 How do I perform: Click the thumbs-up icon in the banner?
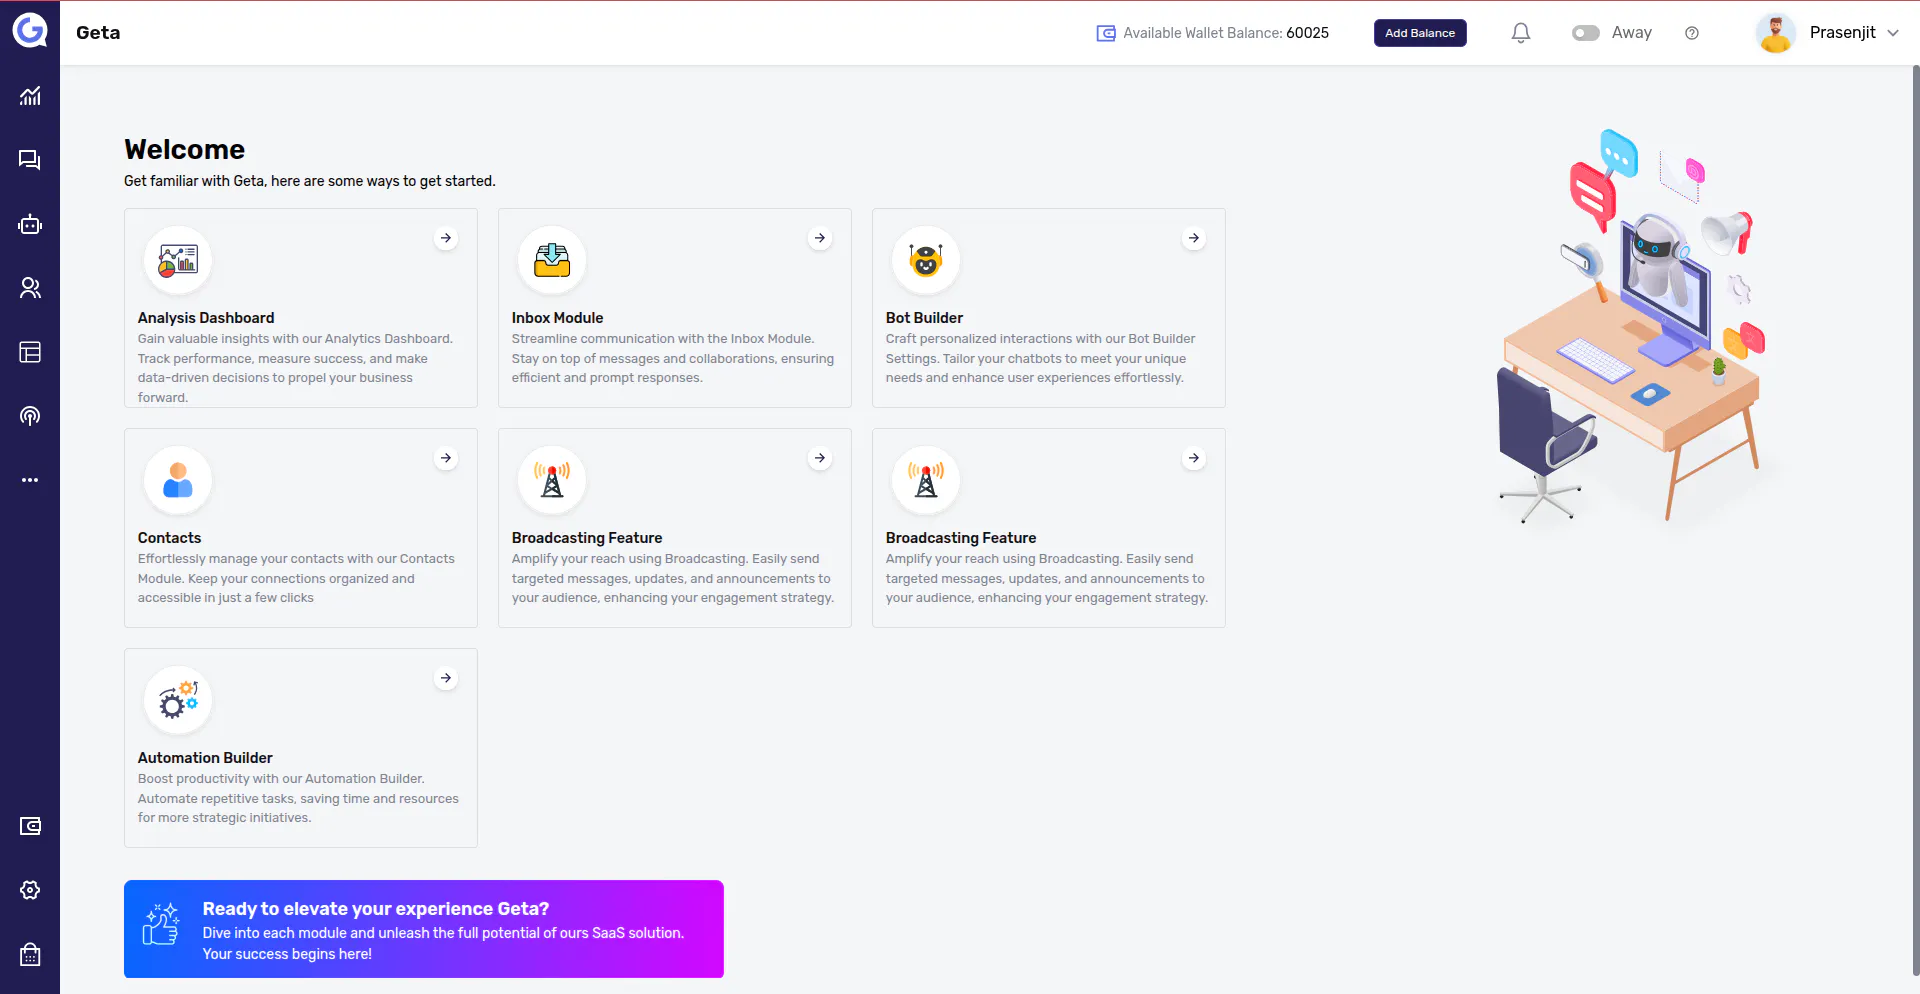[x=161, y=924]
